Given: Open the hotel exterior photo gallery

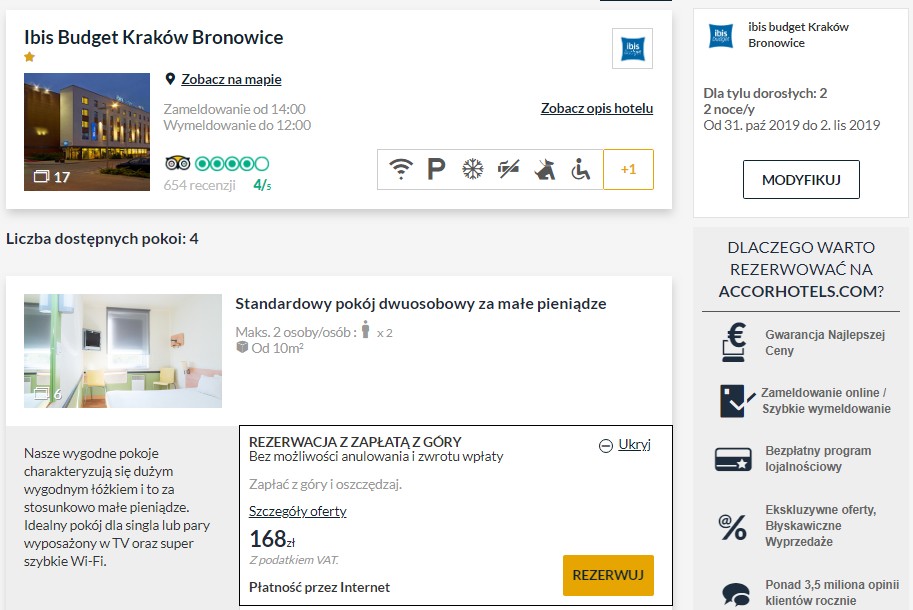Looking at the screenshot, I should pos(87,132).
